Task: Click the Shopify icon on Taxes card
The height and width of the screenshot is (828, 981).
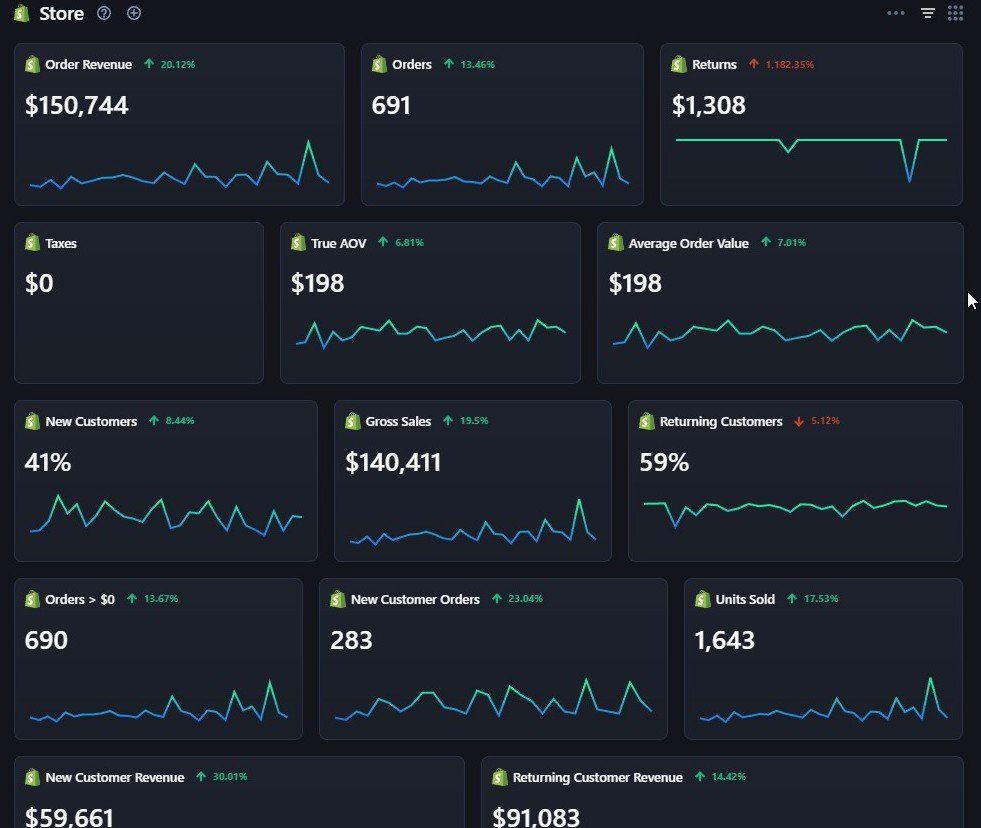Action: (32, 243)
